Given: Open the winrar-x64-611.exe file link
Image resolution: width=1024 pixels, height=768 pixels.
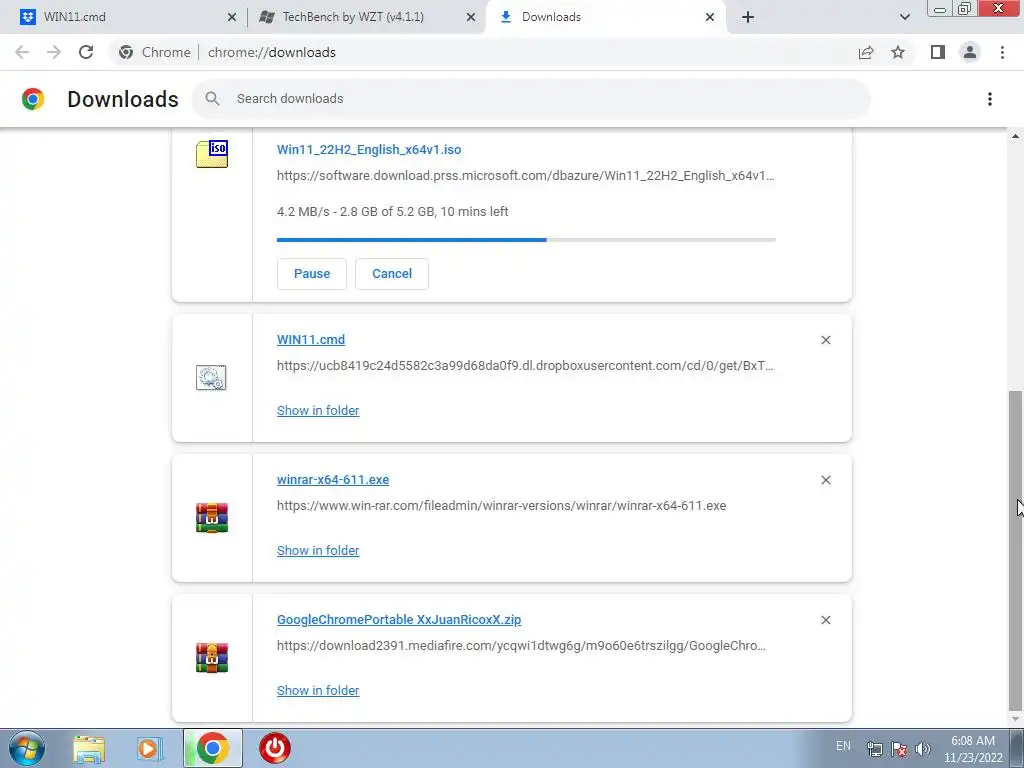Looking at the screenshot, I should [333, 479].
